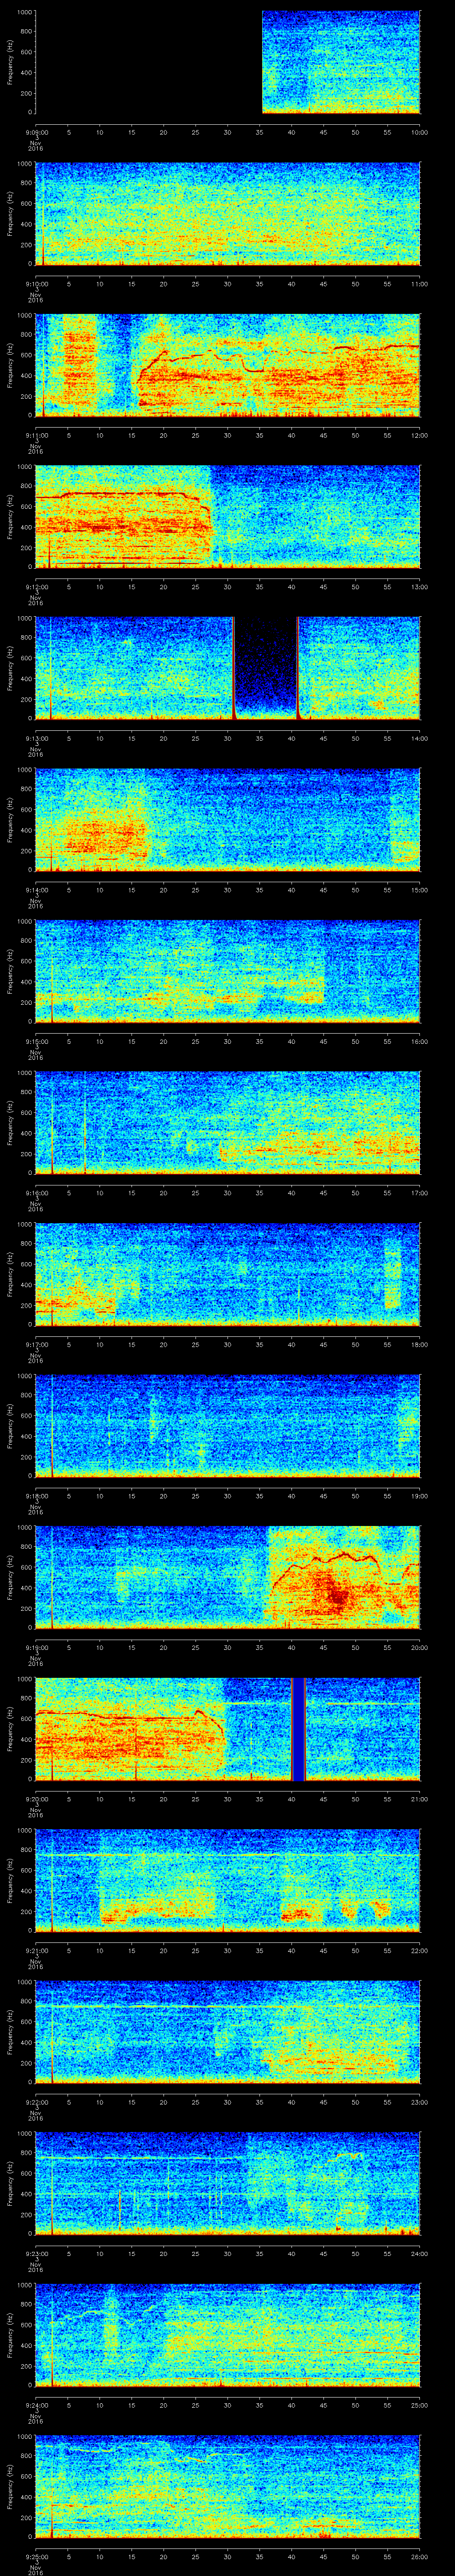Image resolution: width=455 pixels, height=2576 pixels.
Task: Click the 9:22:00 start time label
Action: point(36,2102)
